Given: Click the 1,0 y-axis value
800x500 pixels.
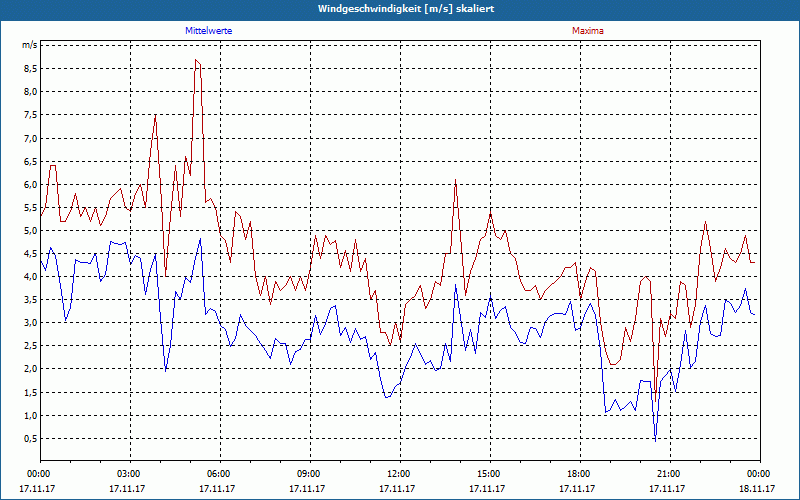Looking at the screenshot, I should (x=30, y=415).
